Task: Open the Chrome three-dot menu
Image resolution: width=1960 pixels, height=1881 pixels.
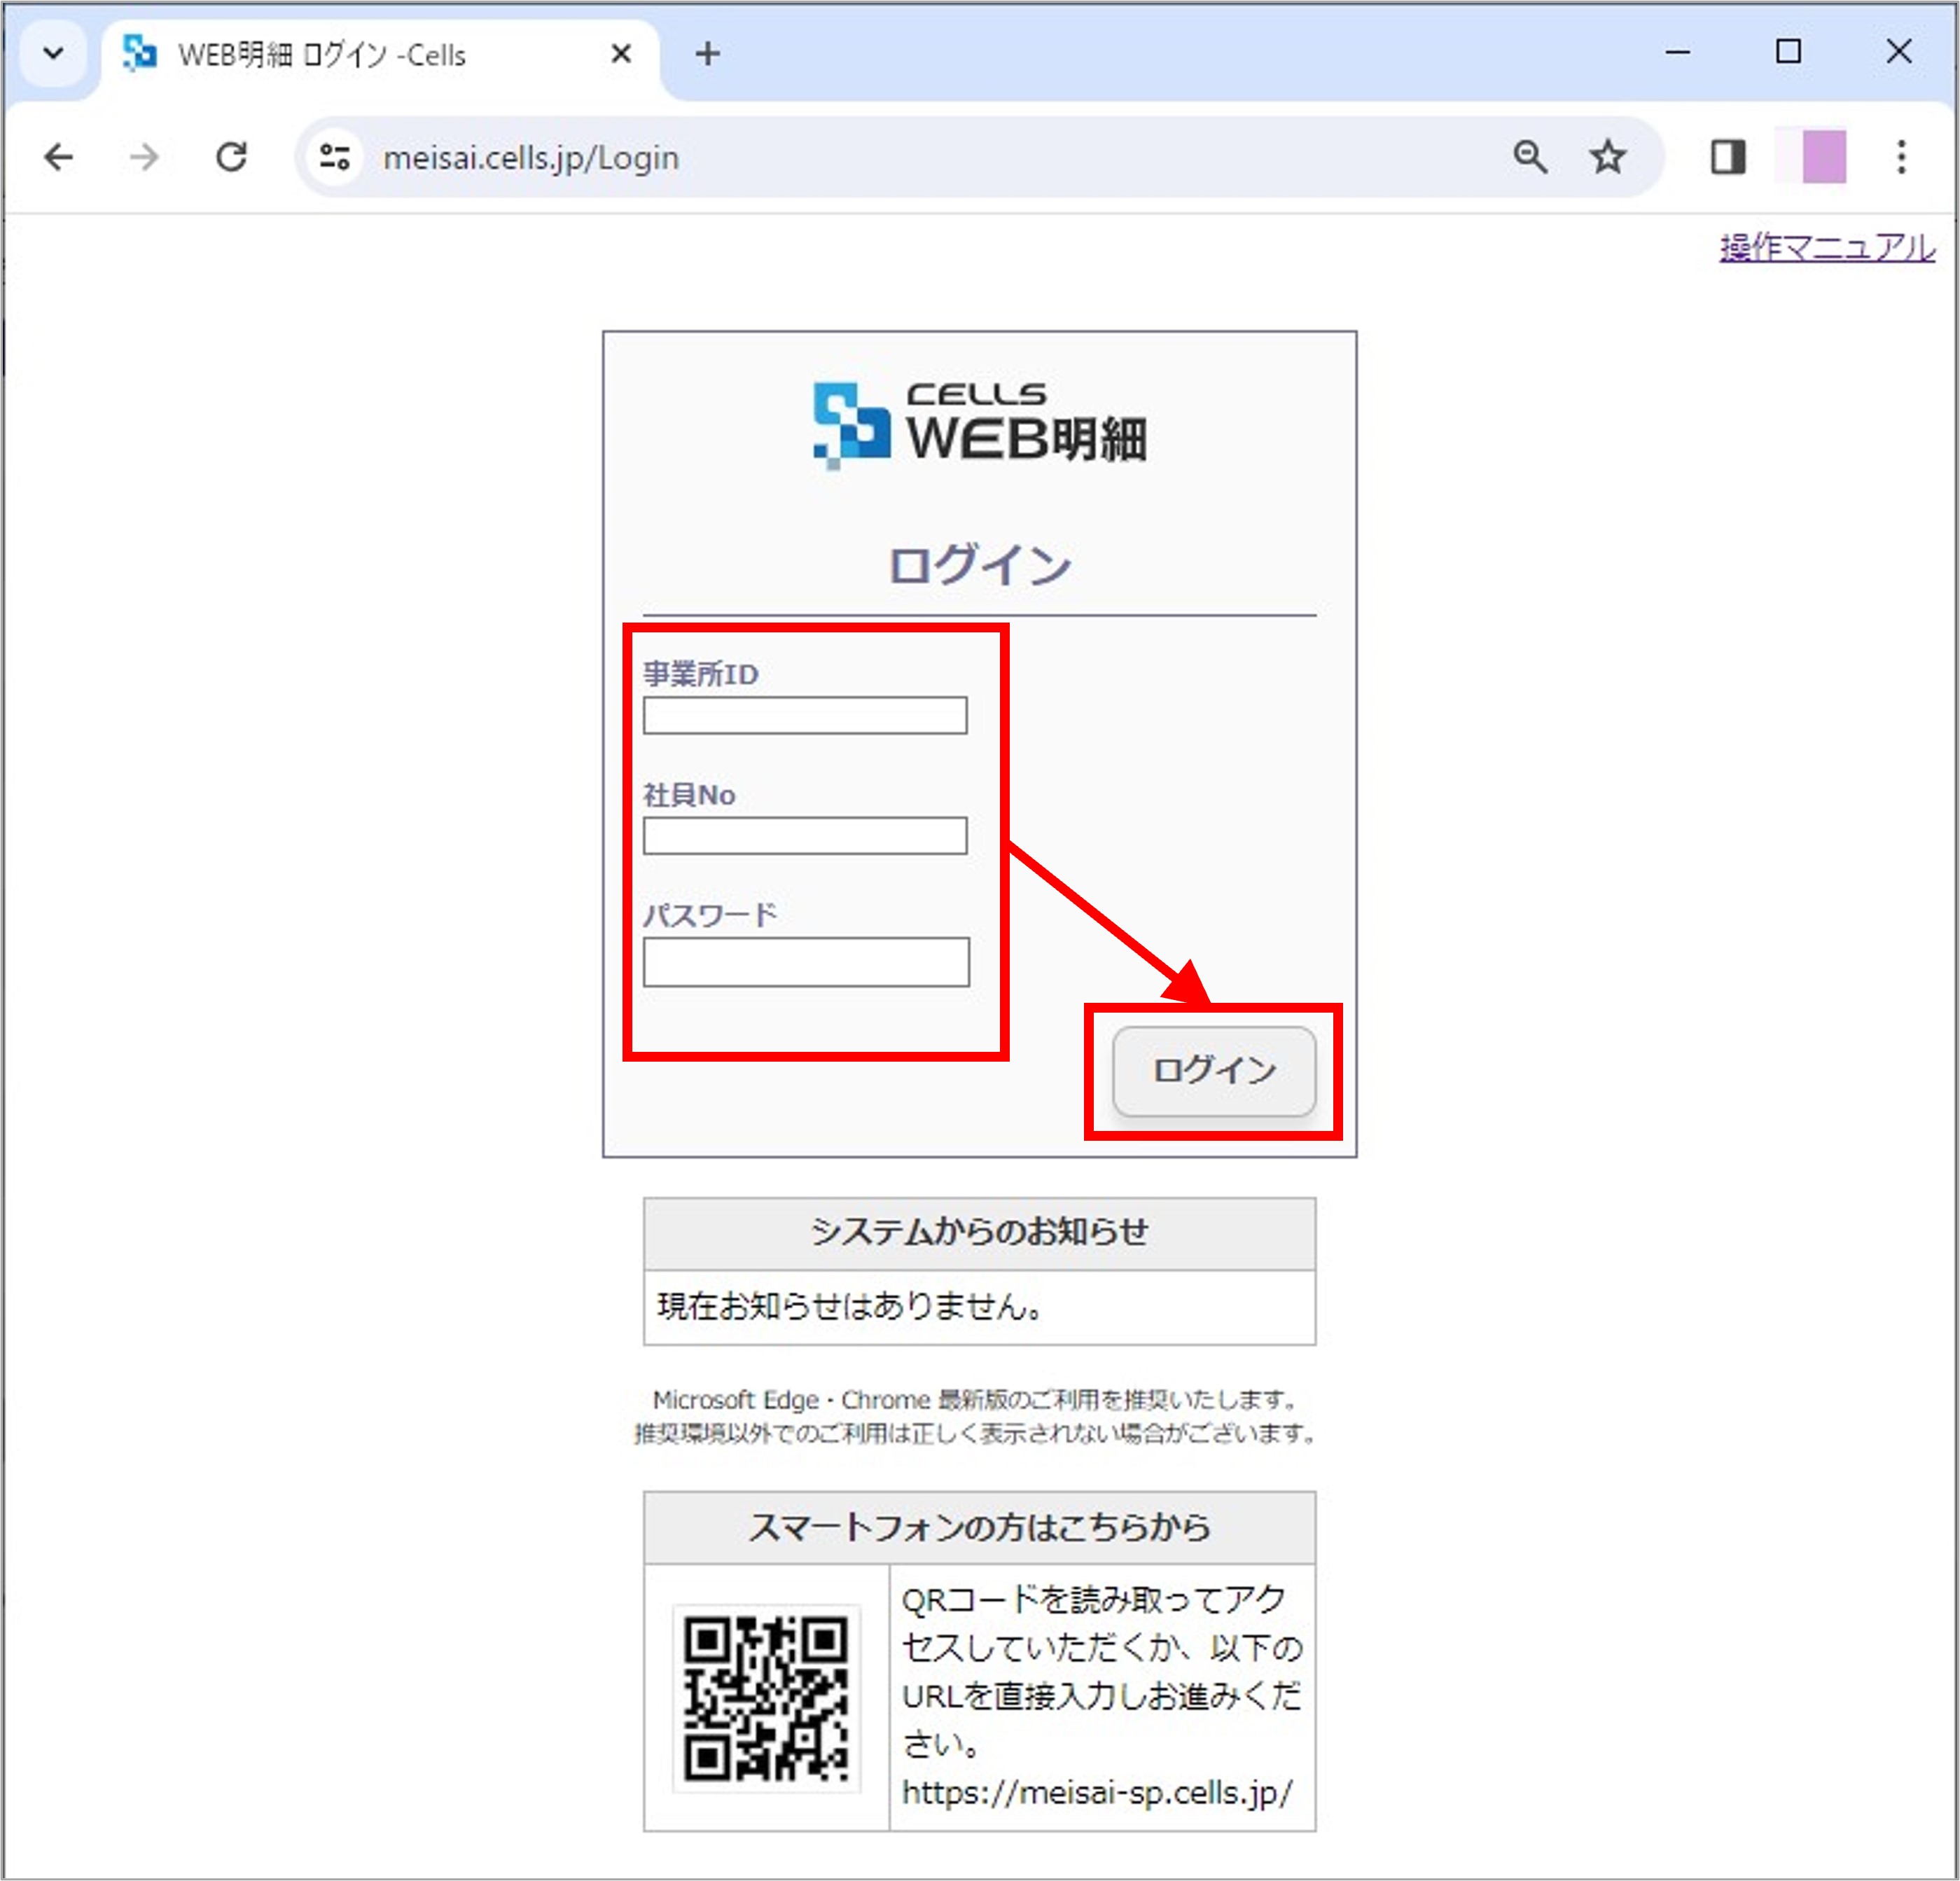Action: tap(1901, 157)
